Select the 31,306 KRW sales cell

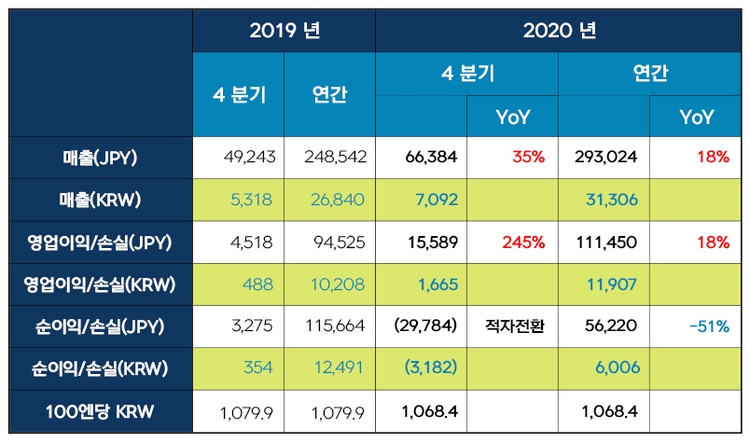pos(604,200)
